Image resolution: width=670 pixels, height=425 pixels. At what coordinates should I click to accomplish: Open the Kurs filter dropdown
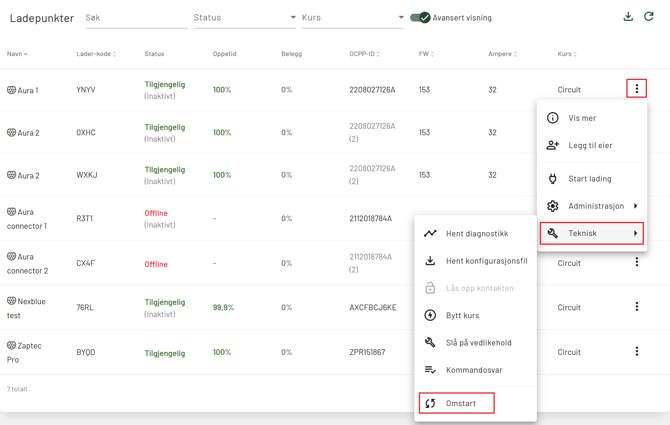coord(352,18)
